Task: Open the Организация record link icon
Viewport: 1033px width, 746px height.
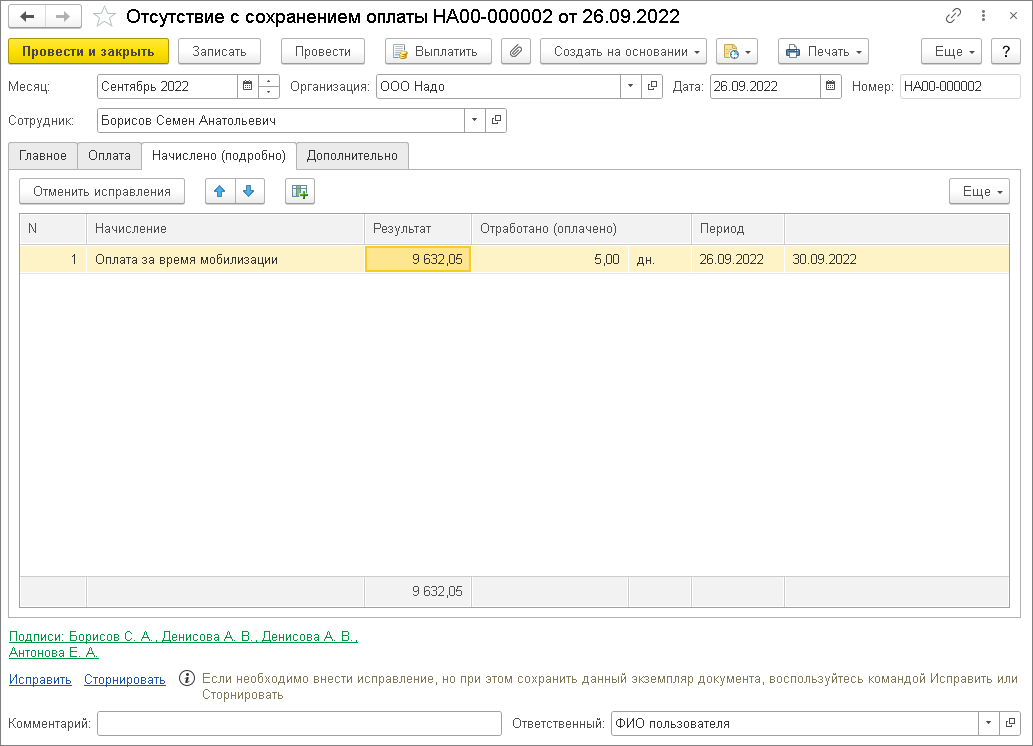Action: coord(653,87)
